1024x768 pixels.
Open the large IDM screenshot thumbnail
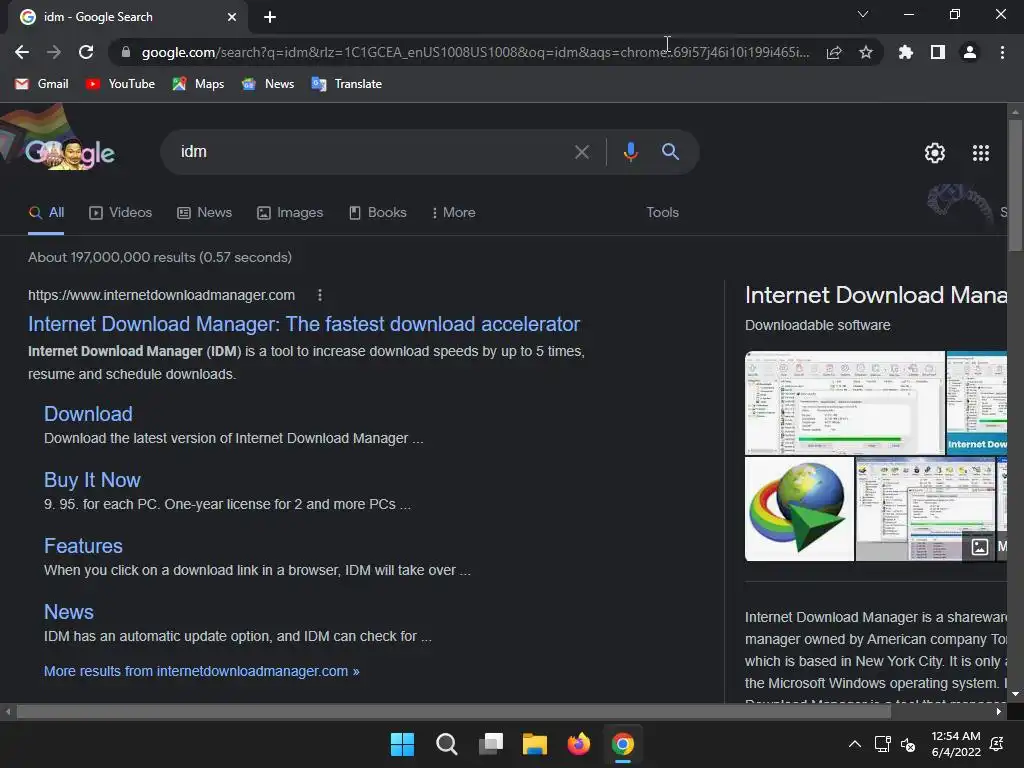(x=844, y=402)
